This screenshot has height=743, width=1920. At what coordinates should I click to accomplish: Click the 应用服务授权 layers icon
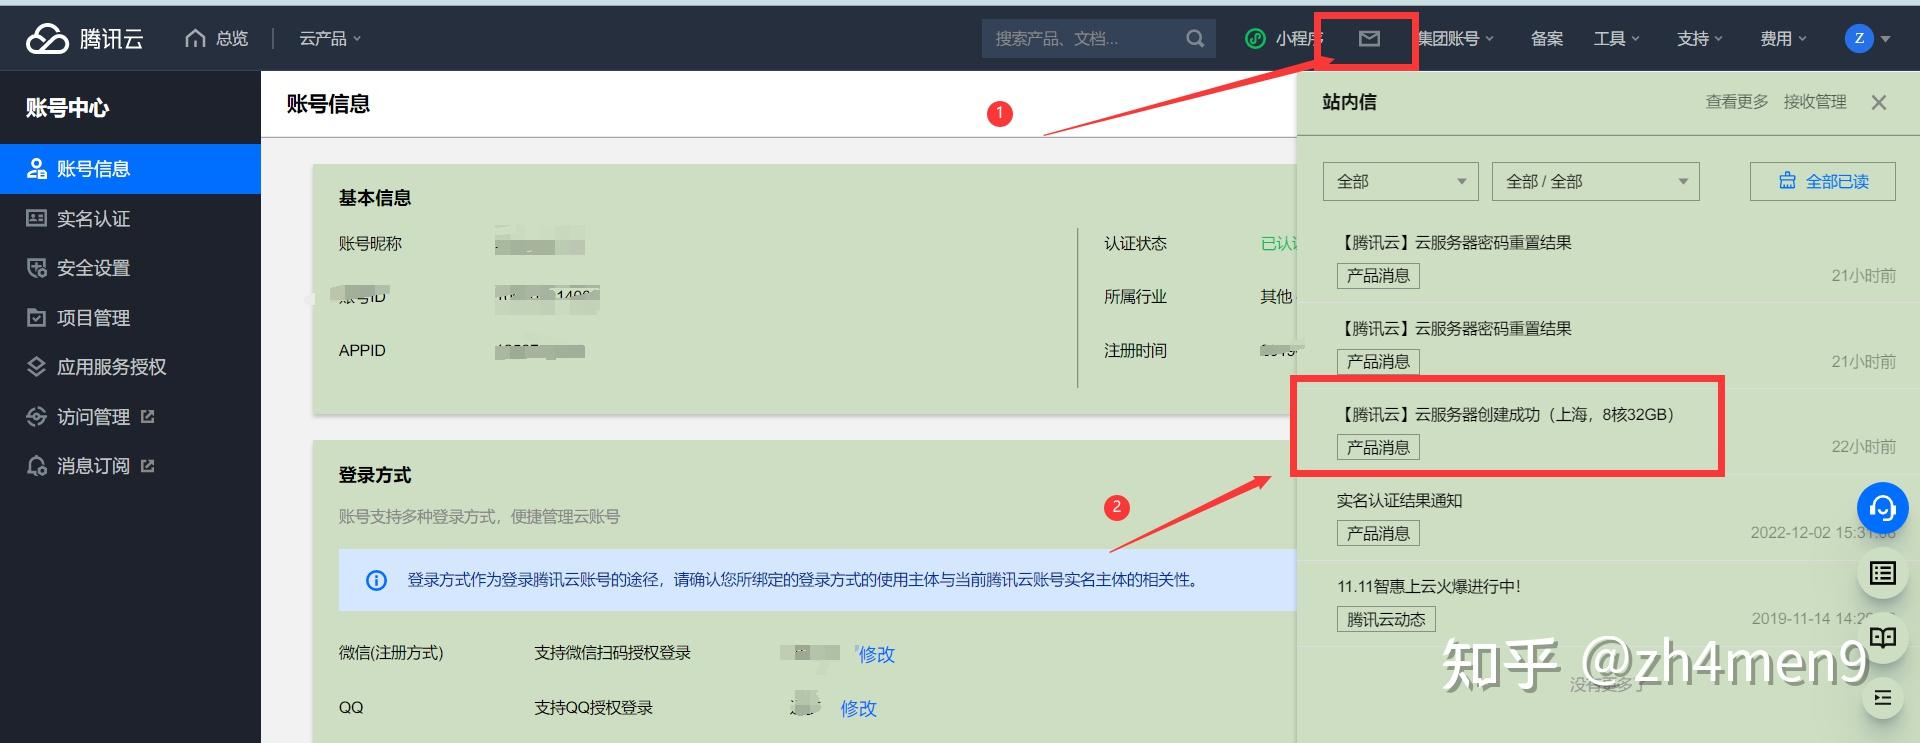pos(37,367)
